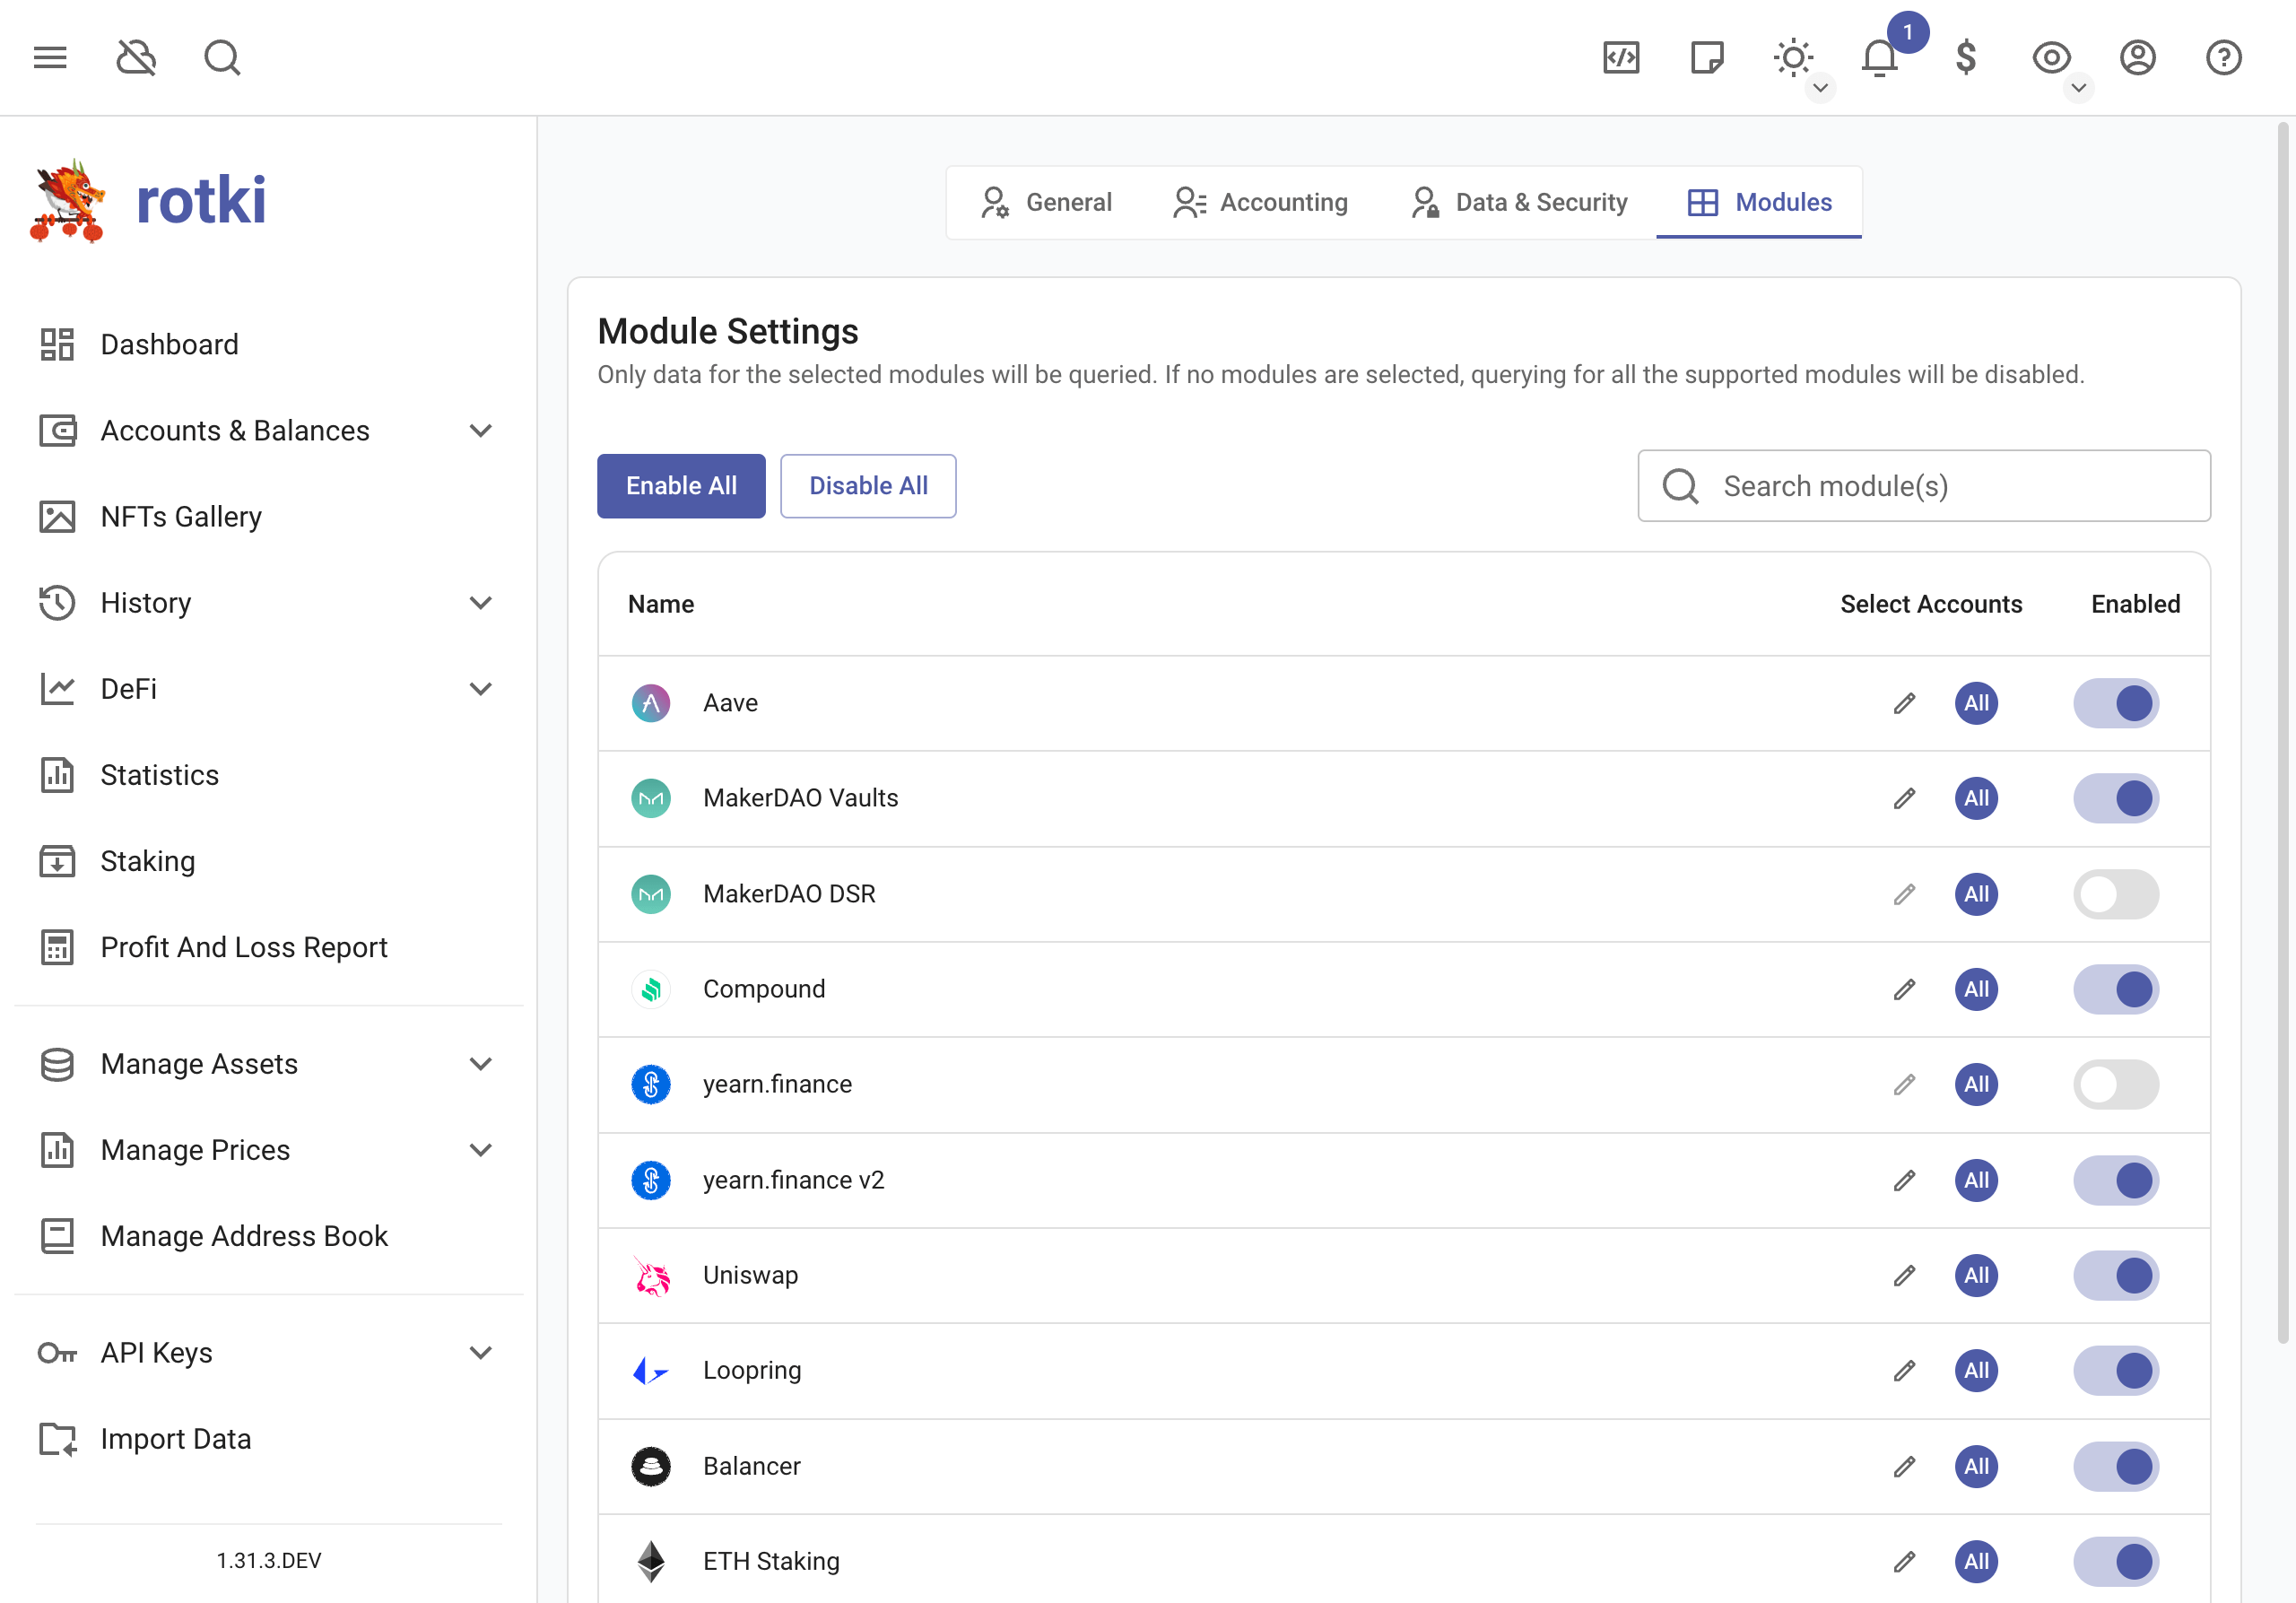Edit accounts pencil for yearn.finance v2
This screenshot has width=2296, height=1603.
point(1905,1180)
